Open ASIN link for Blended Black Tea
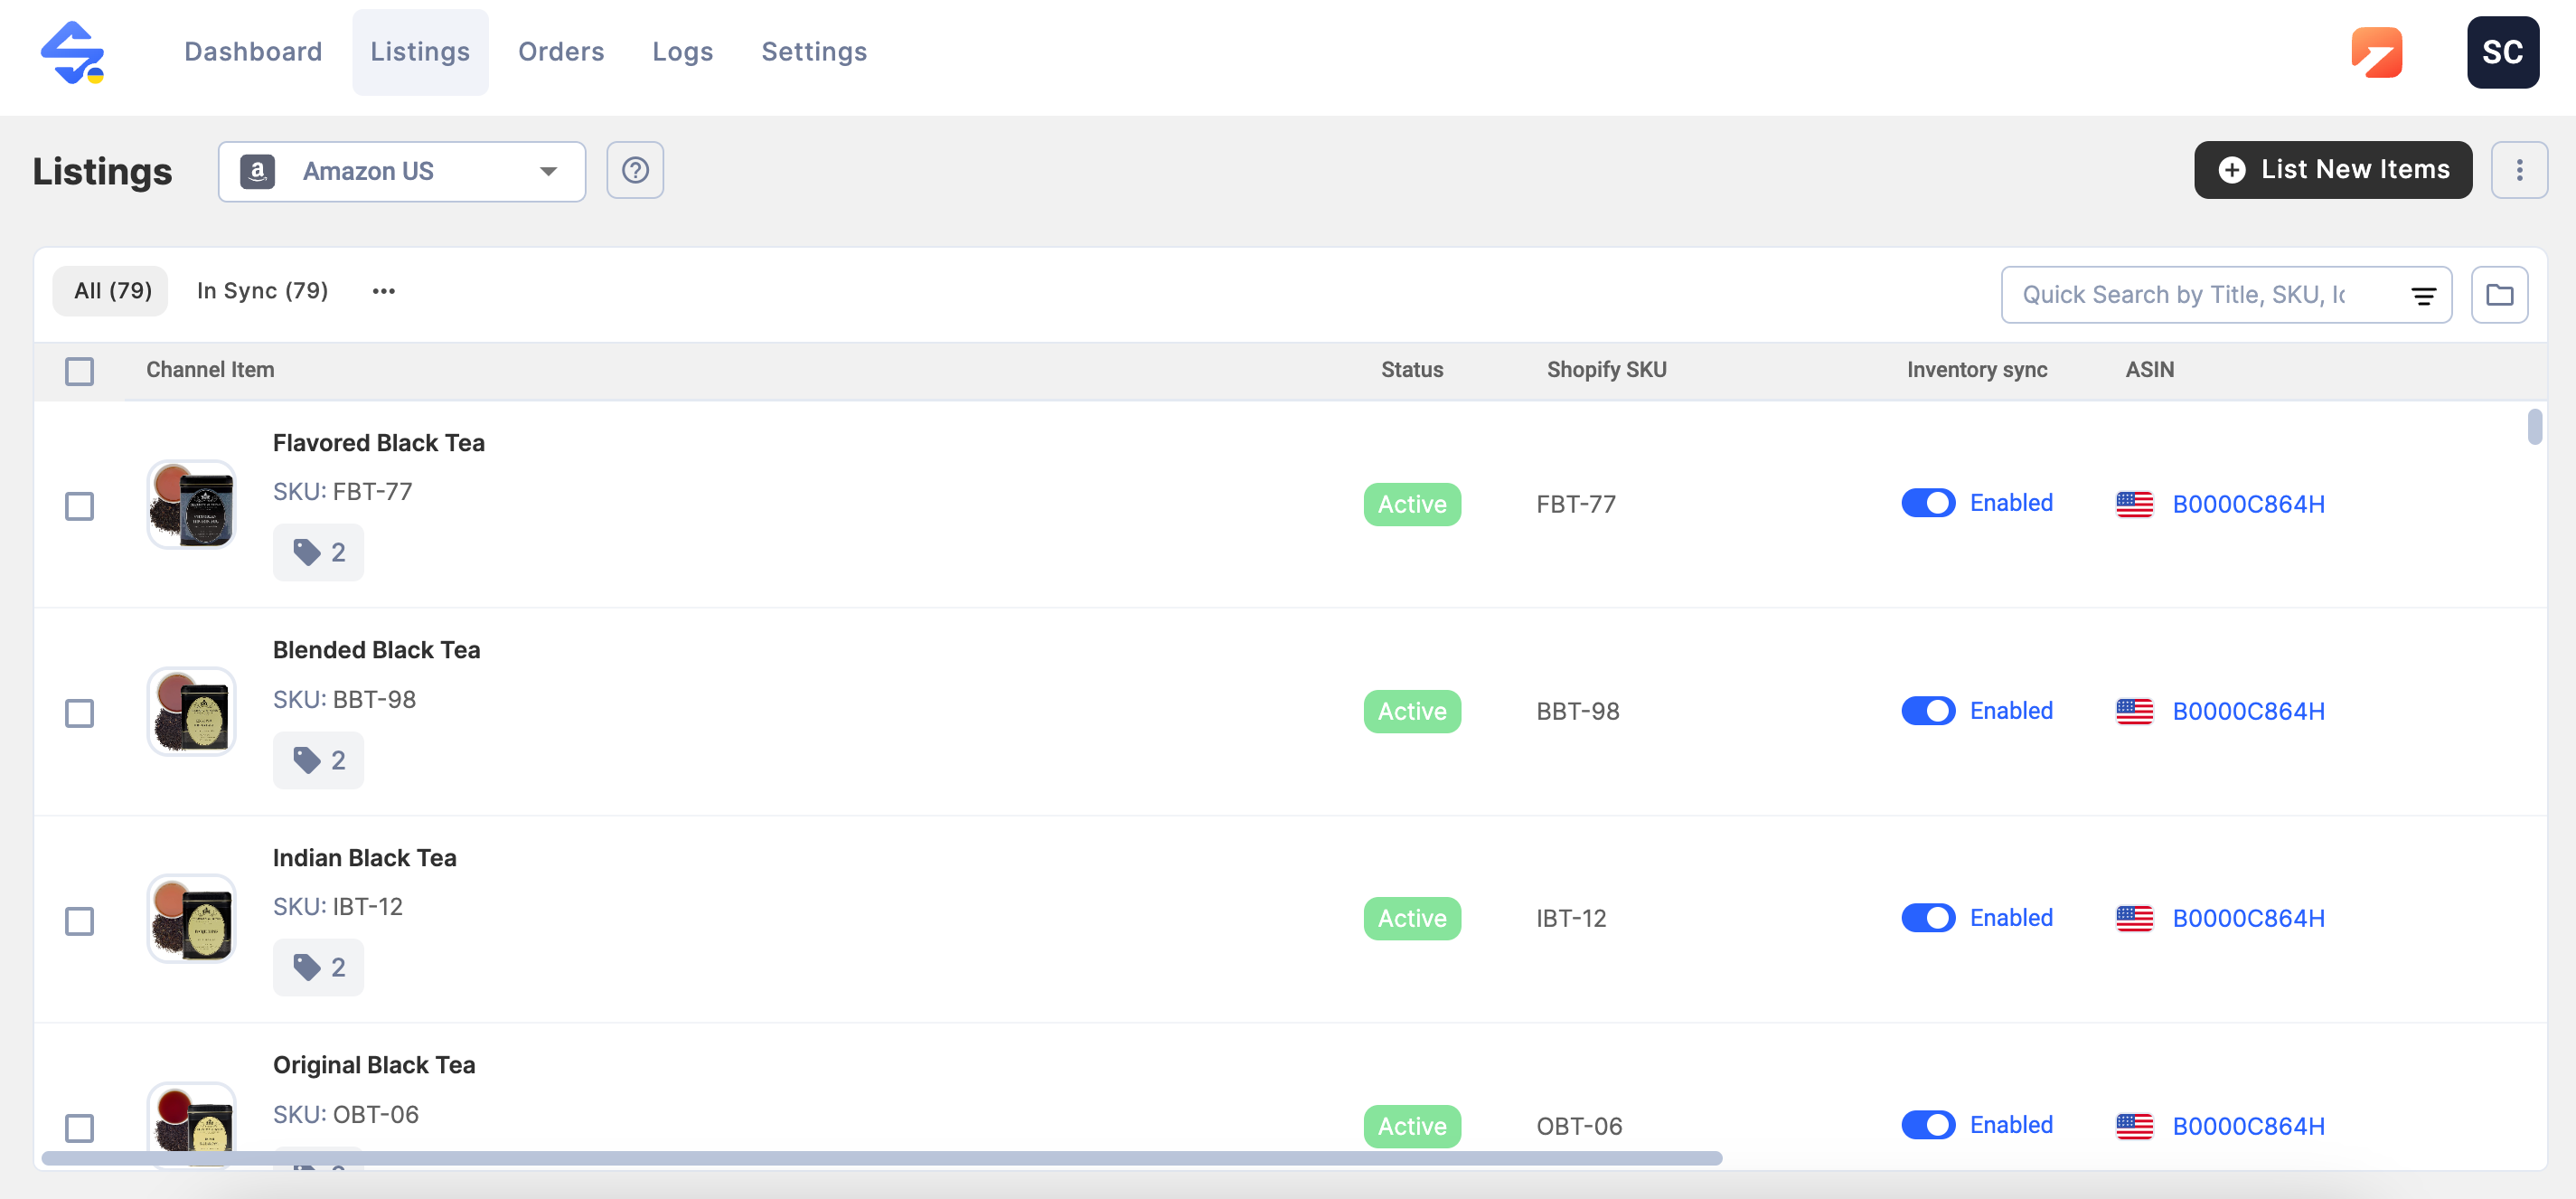Viewport: 2576px width, 1199px height. click(2247, 711)
